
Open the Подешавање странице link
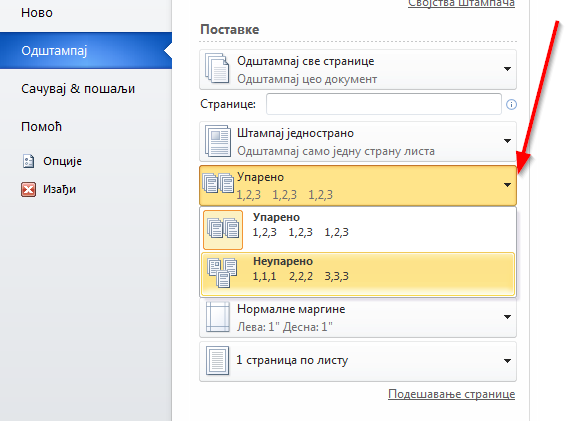[x=451, y=394]
